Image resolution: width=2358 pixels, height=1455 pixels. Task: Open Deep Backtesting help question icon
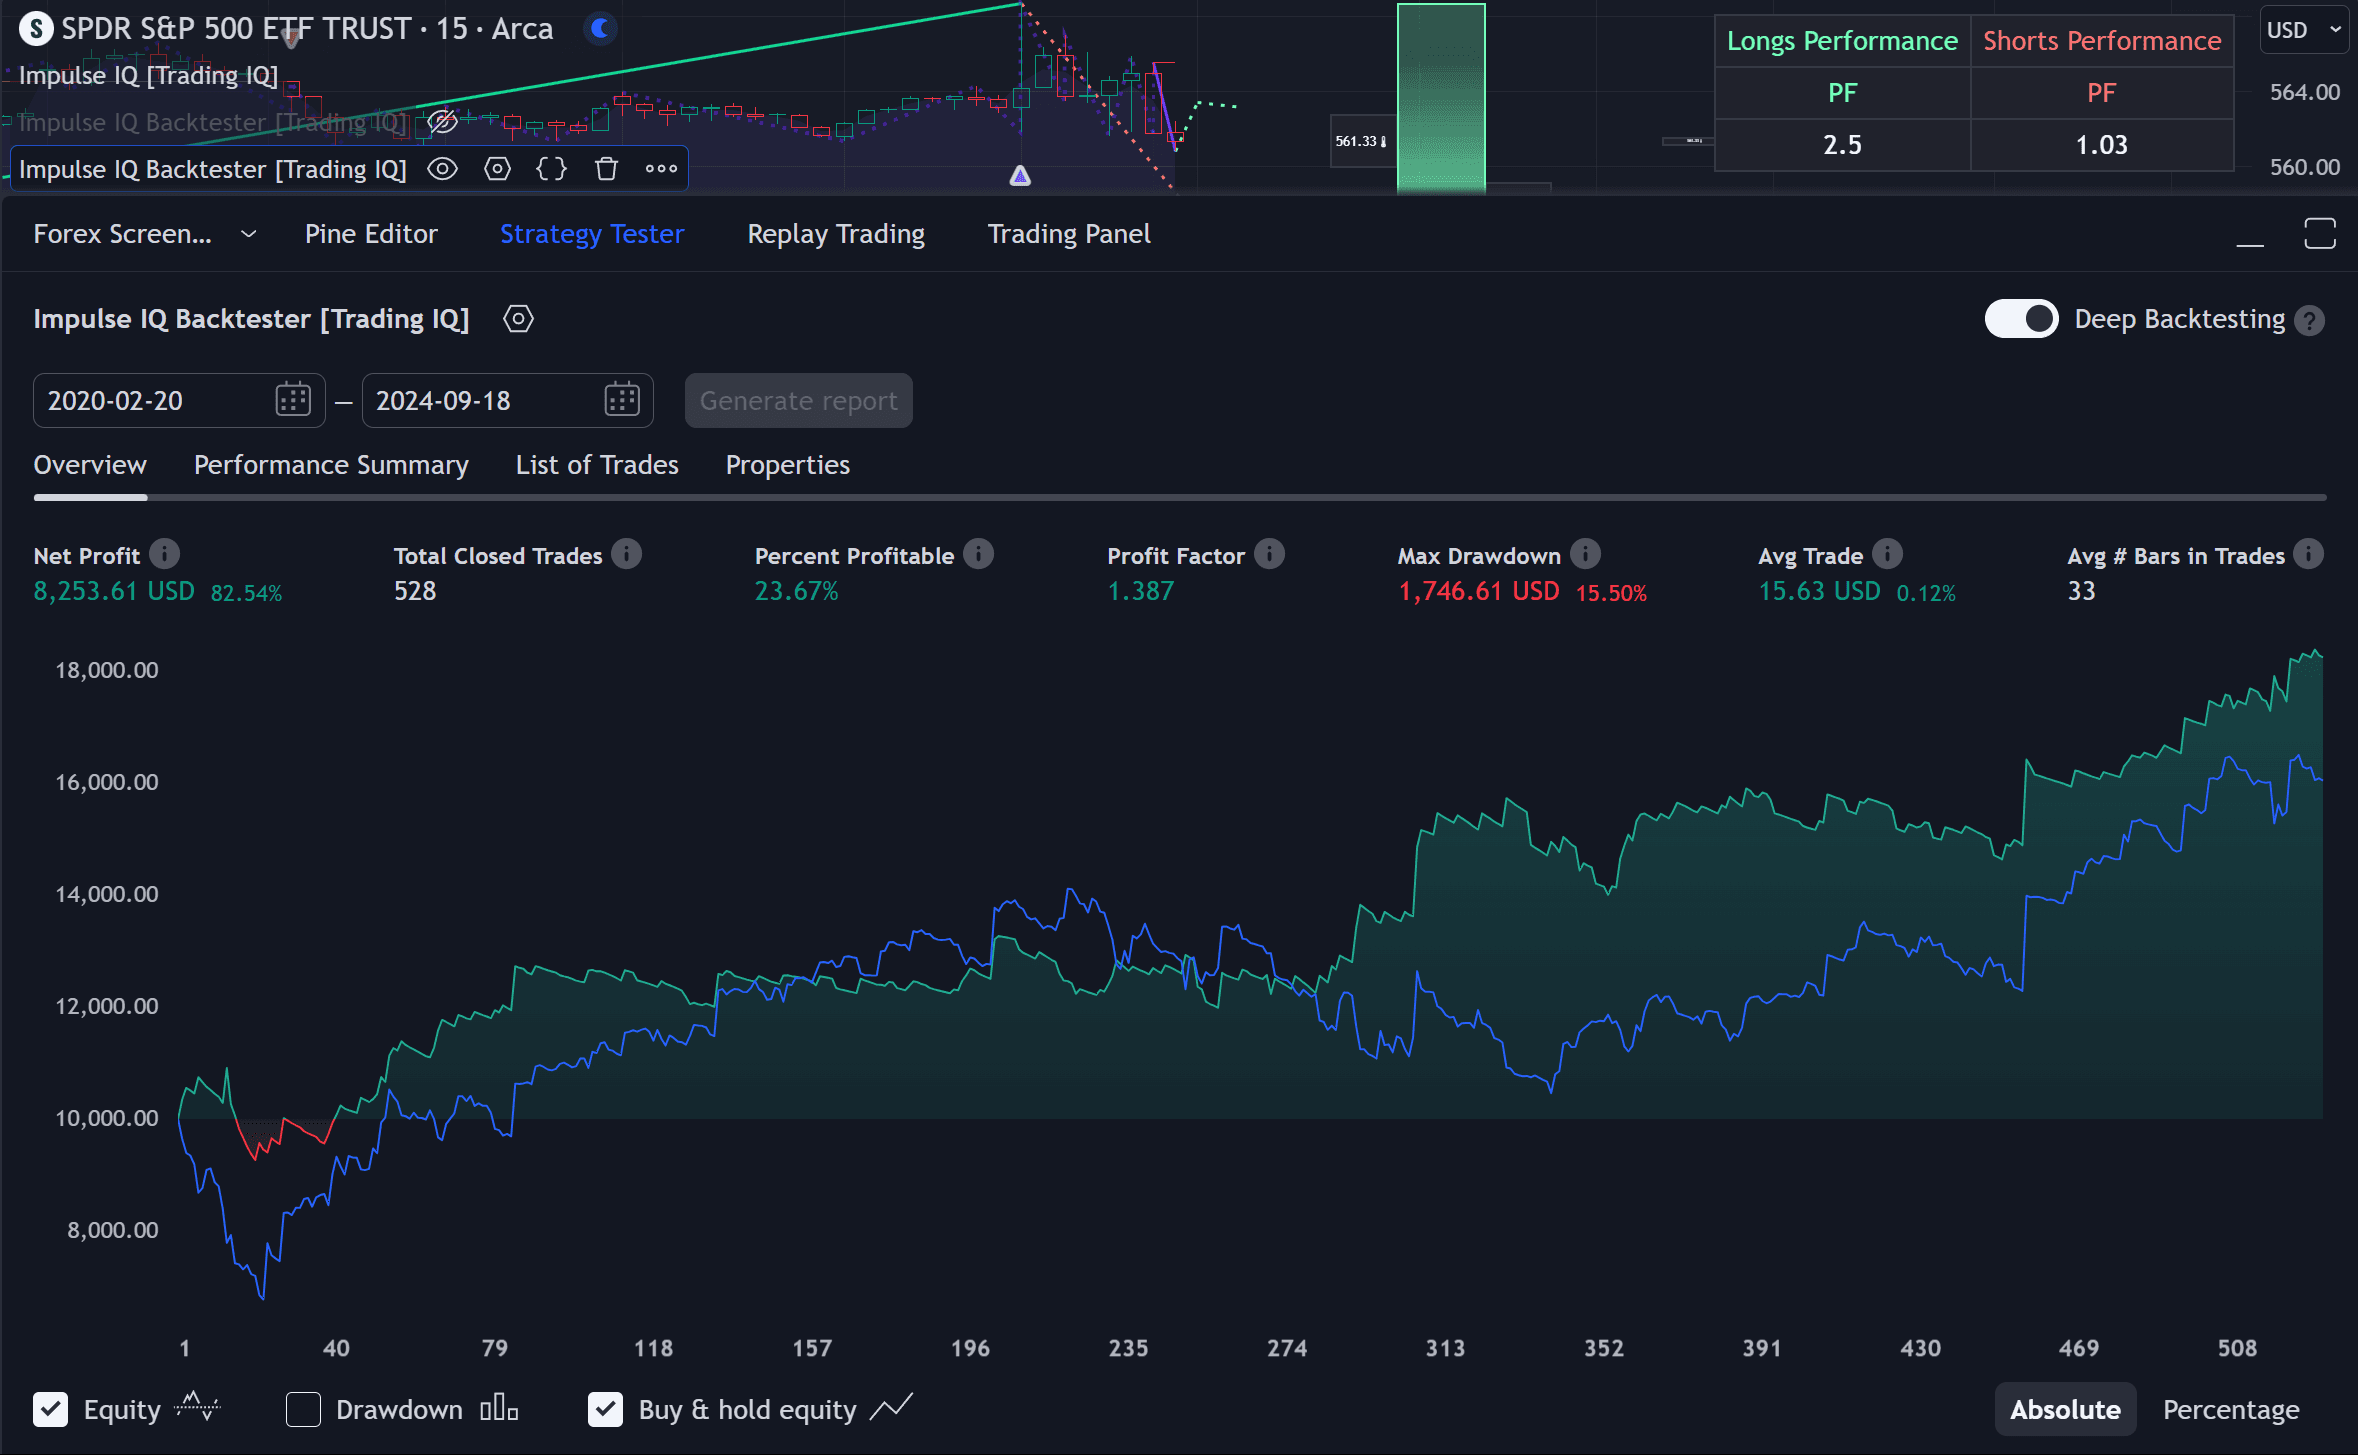coord(2309,320)
